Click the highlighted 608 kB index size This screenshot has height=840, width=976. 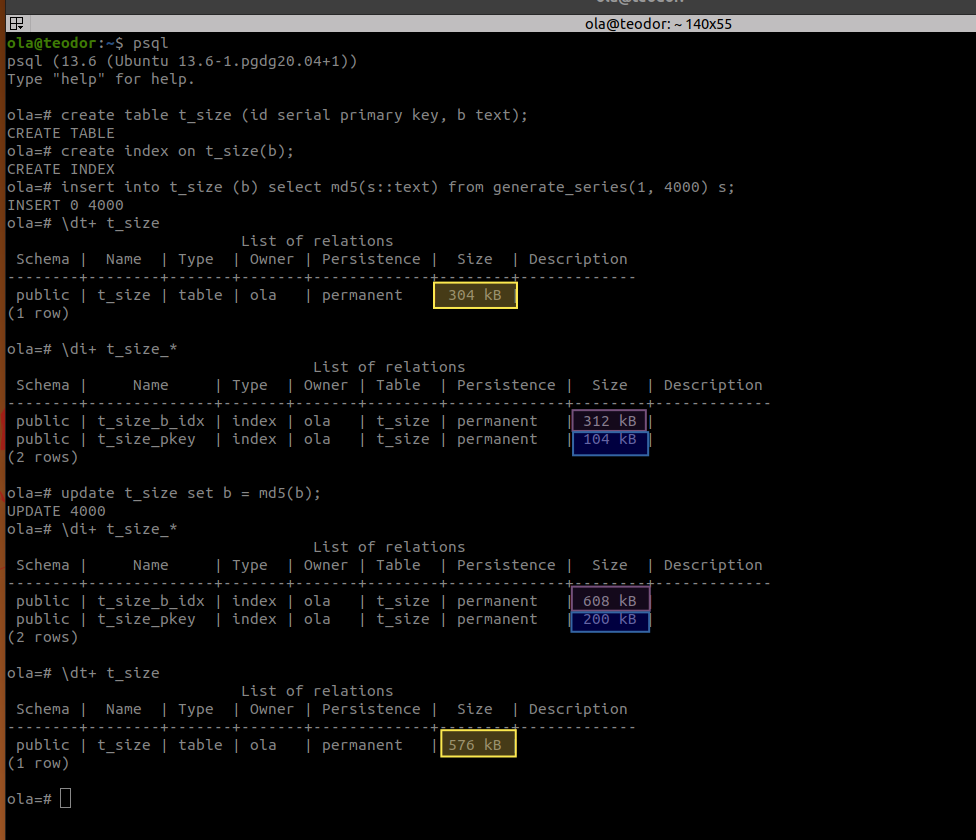click(609, 601)
